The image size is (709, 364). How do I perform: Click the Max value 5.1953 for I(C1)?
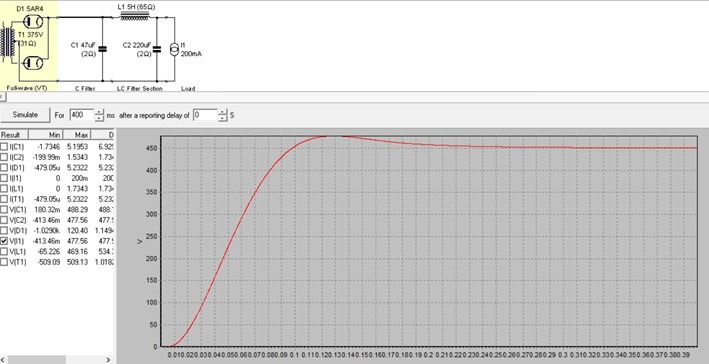tap(78, 147)
